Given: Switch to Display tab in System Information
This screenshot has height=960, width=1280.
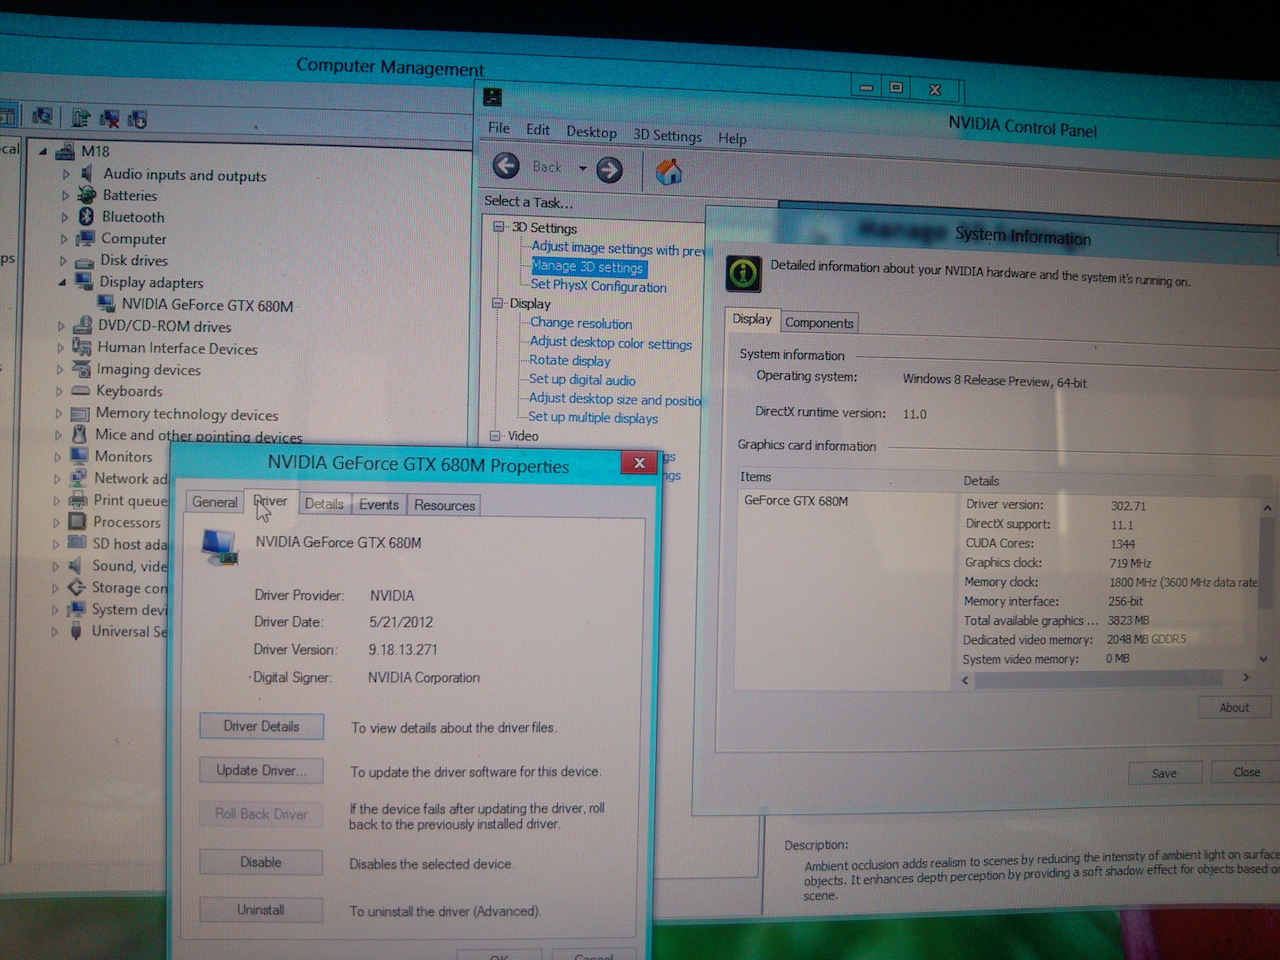Looking at the screenshot, I should click(x=752, y=319).
